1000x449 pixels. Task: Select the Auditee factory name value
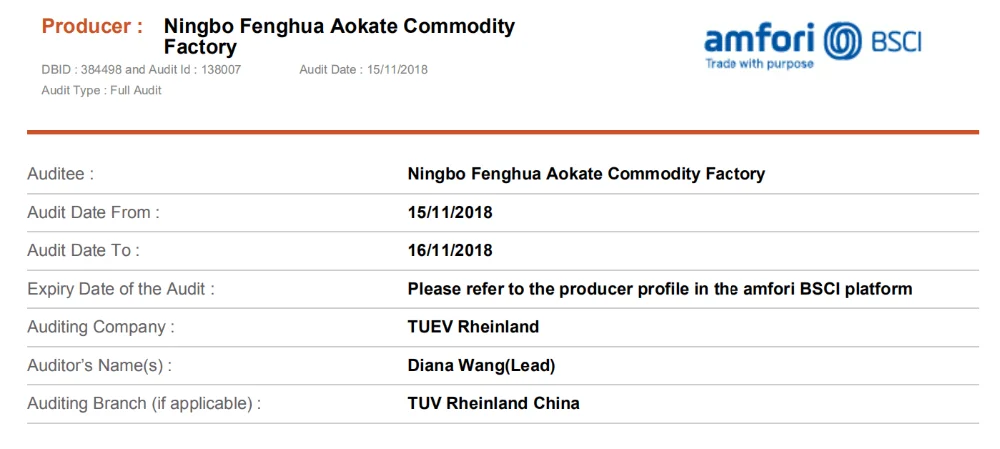pos(586,174)
